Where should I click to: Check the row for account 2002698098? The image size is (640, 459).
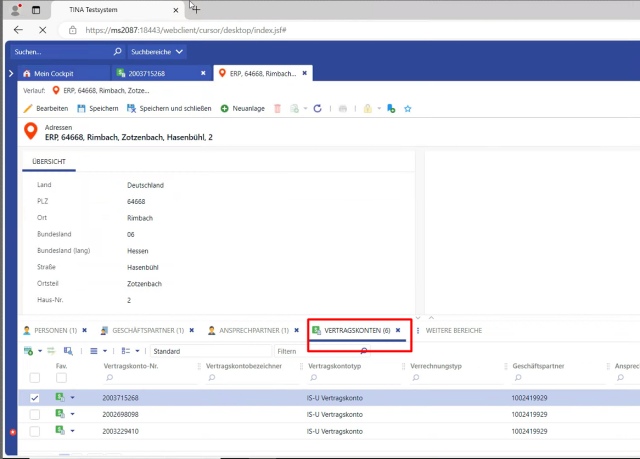click(35, 414)
